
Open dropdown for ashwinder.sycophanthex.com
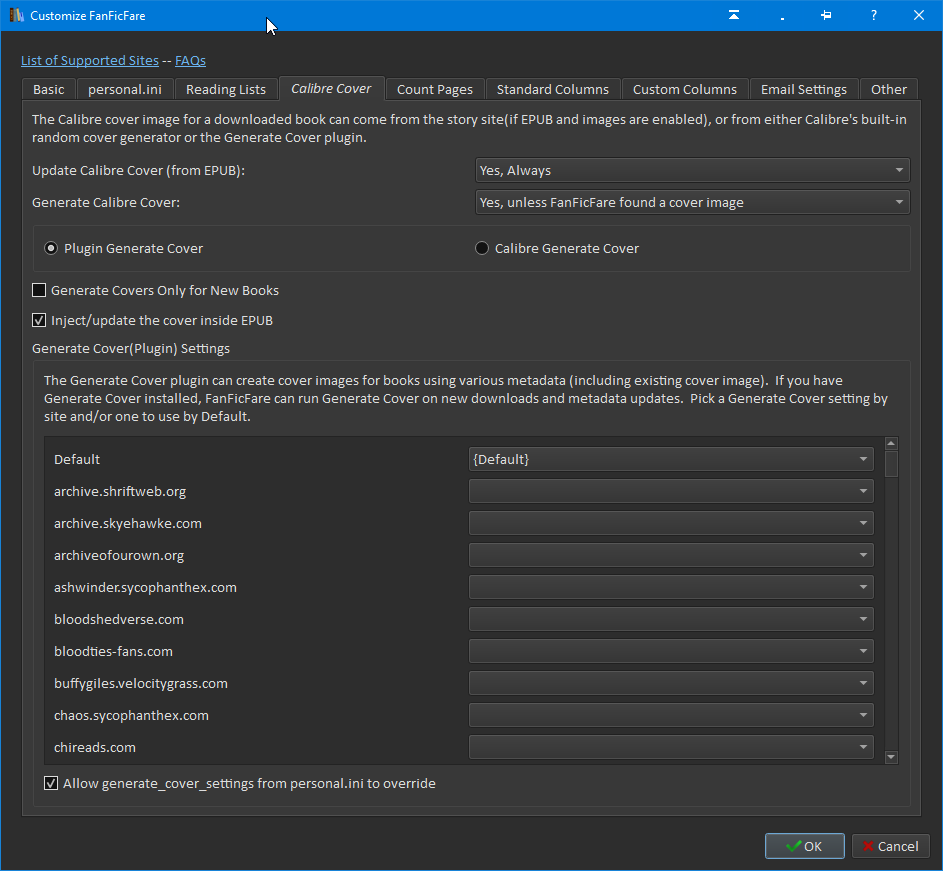(671, 586)
